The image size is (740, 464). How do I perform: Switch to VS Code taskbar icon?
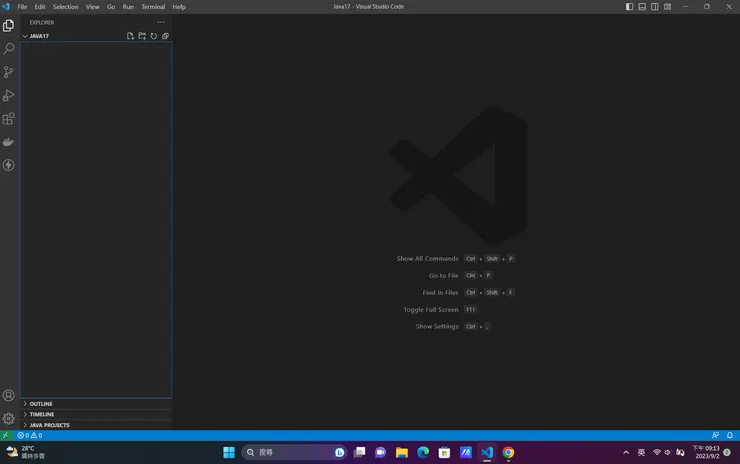487,452
